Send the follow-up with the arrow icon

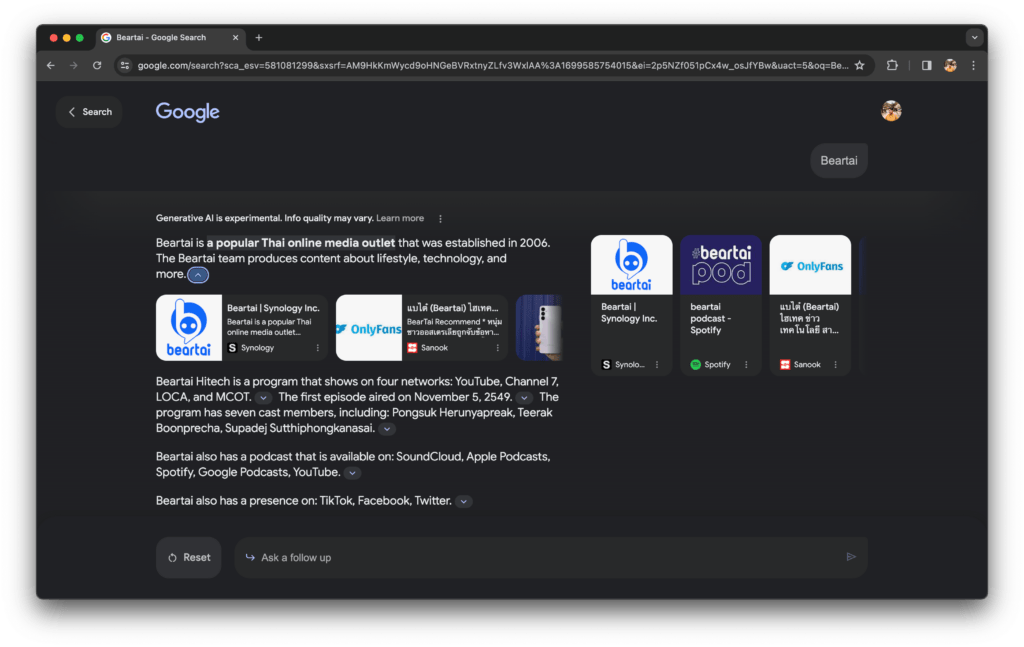pyautogui.click(x=851, y=557)
